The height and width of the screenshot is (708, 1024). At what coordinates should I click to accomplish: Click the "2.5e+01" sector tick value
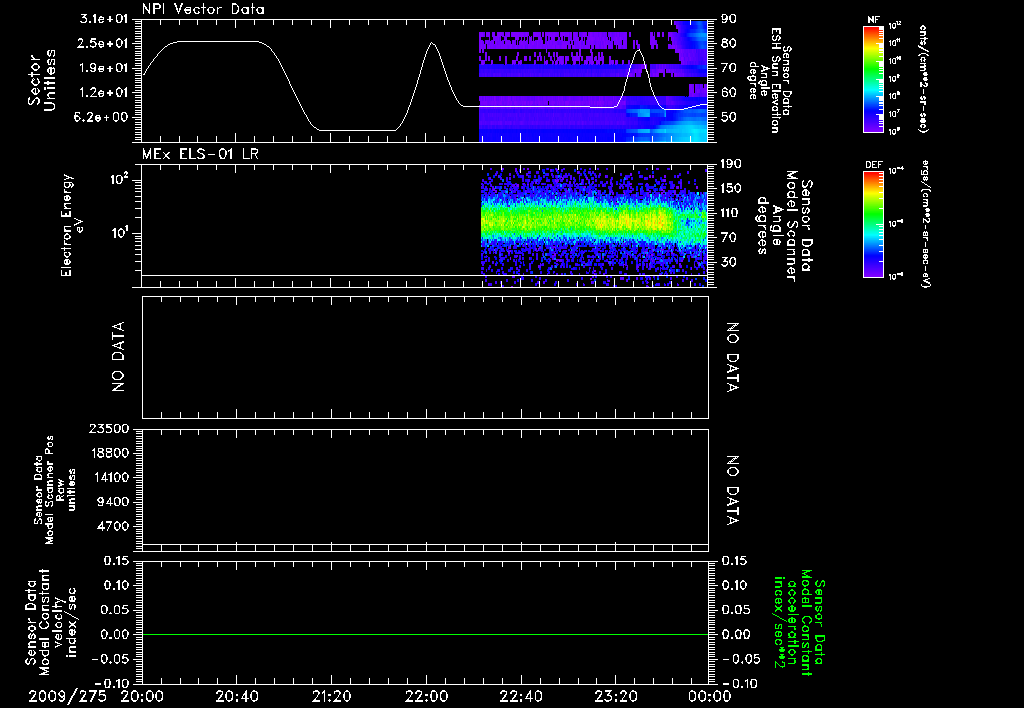[104, 43]
